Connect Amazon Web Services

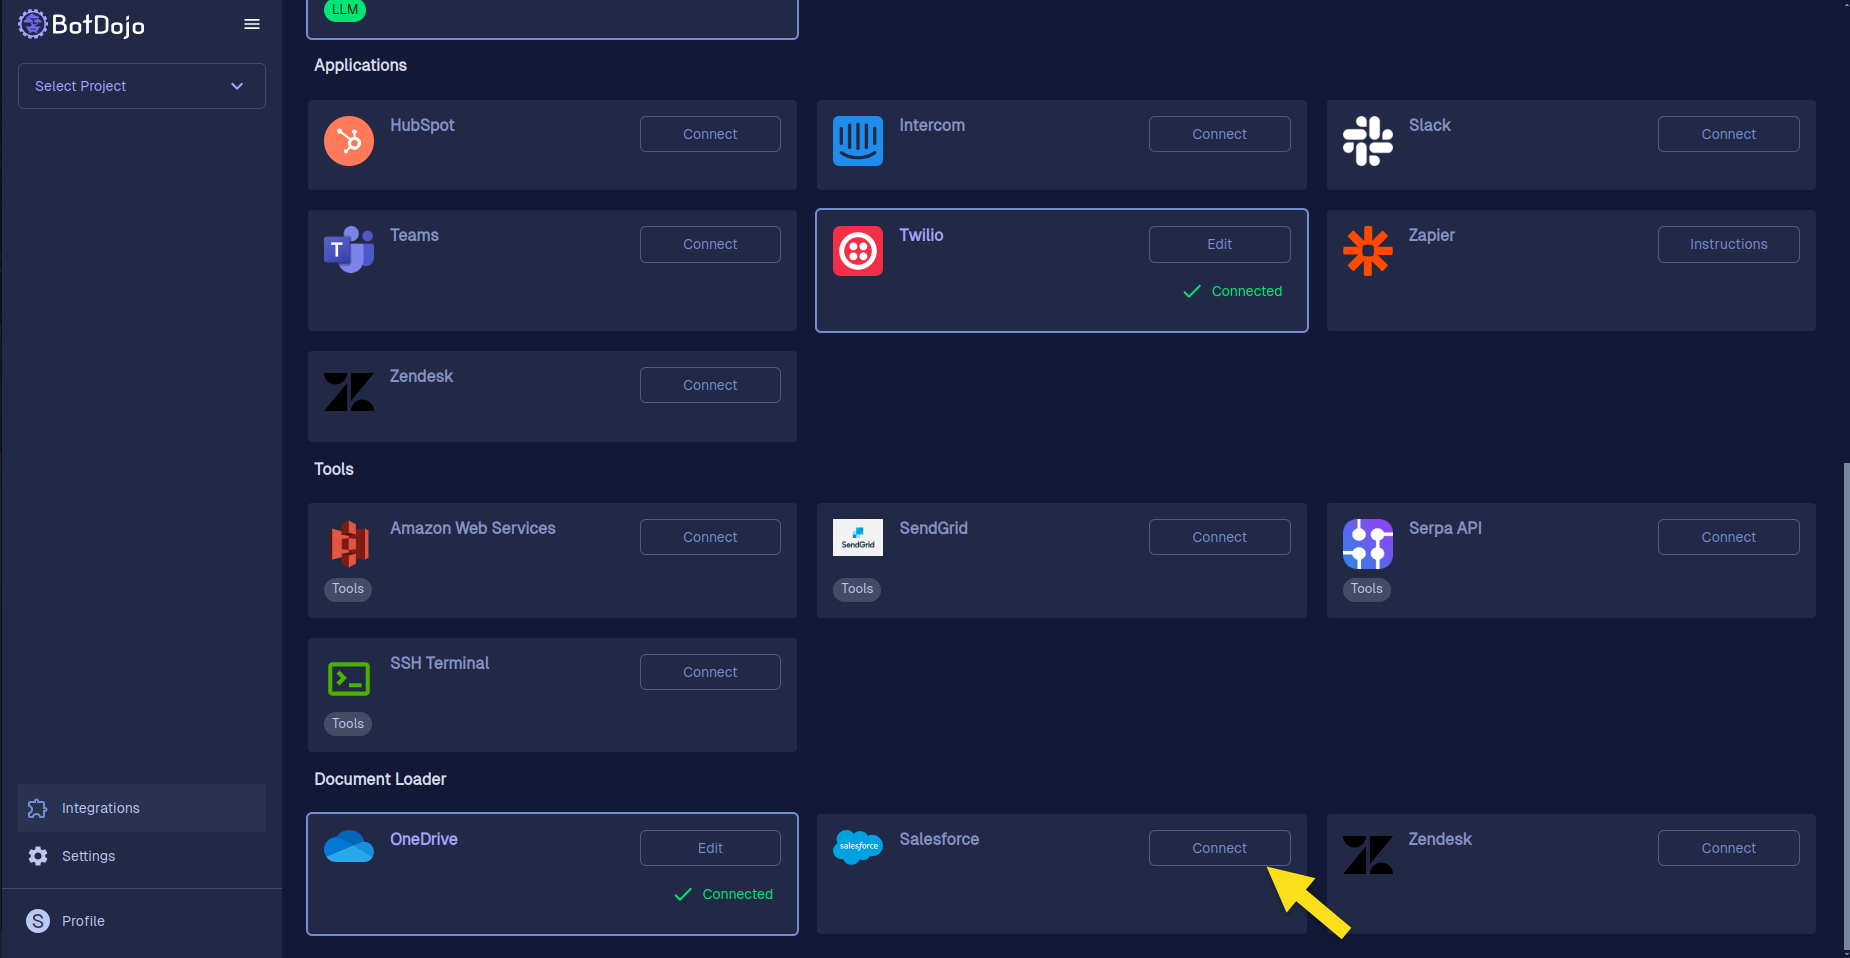(710, 537)
